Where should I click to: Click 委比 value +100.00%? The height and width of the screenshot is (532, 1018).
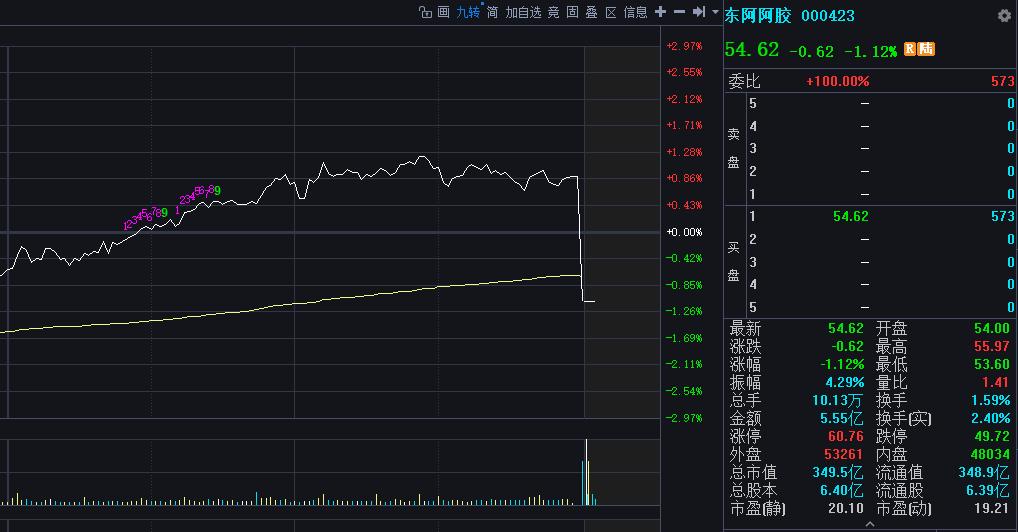click(838, 81)
